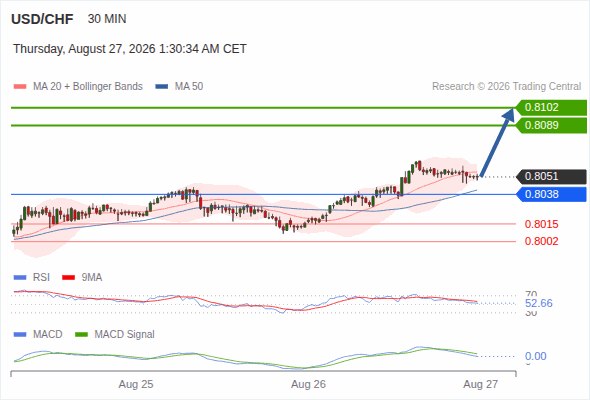Screen dimensions: 590x400
Task: Click the 0.8089 green price tag
Action: pyautogui.click(x=551, y=125)
